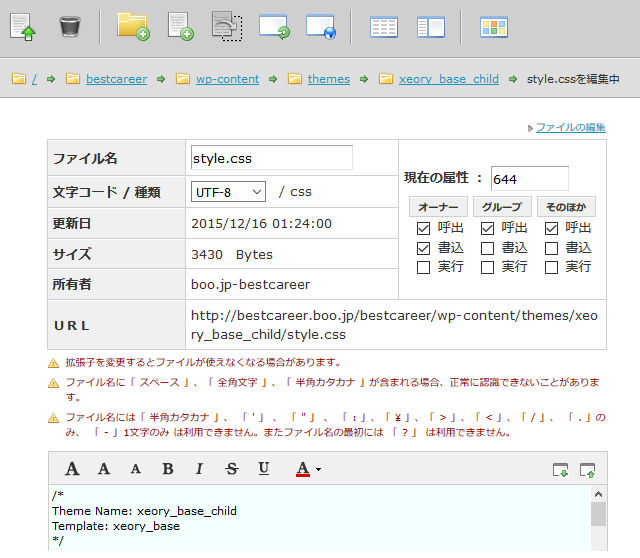Apply medium font size A icon
640x558 pixels.
point(104,469)
